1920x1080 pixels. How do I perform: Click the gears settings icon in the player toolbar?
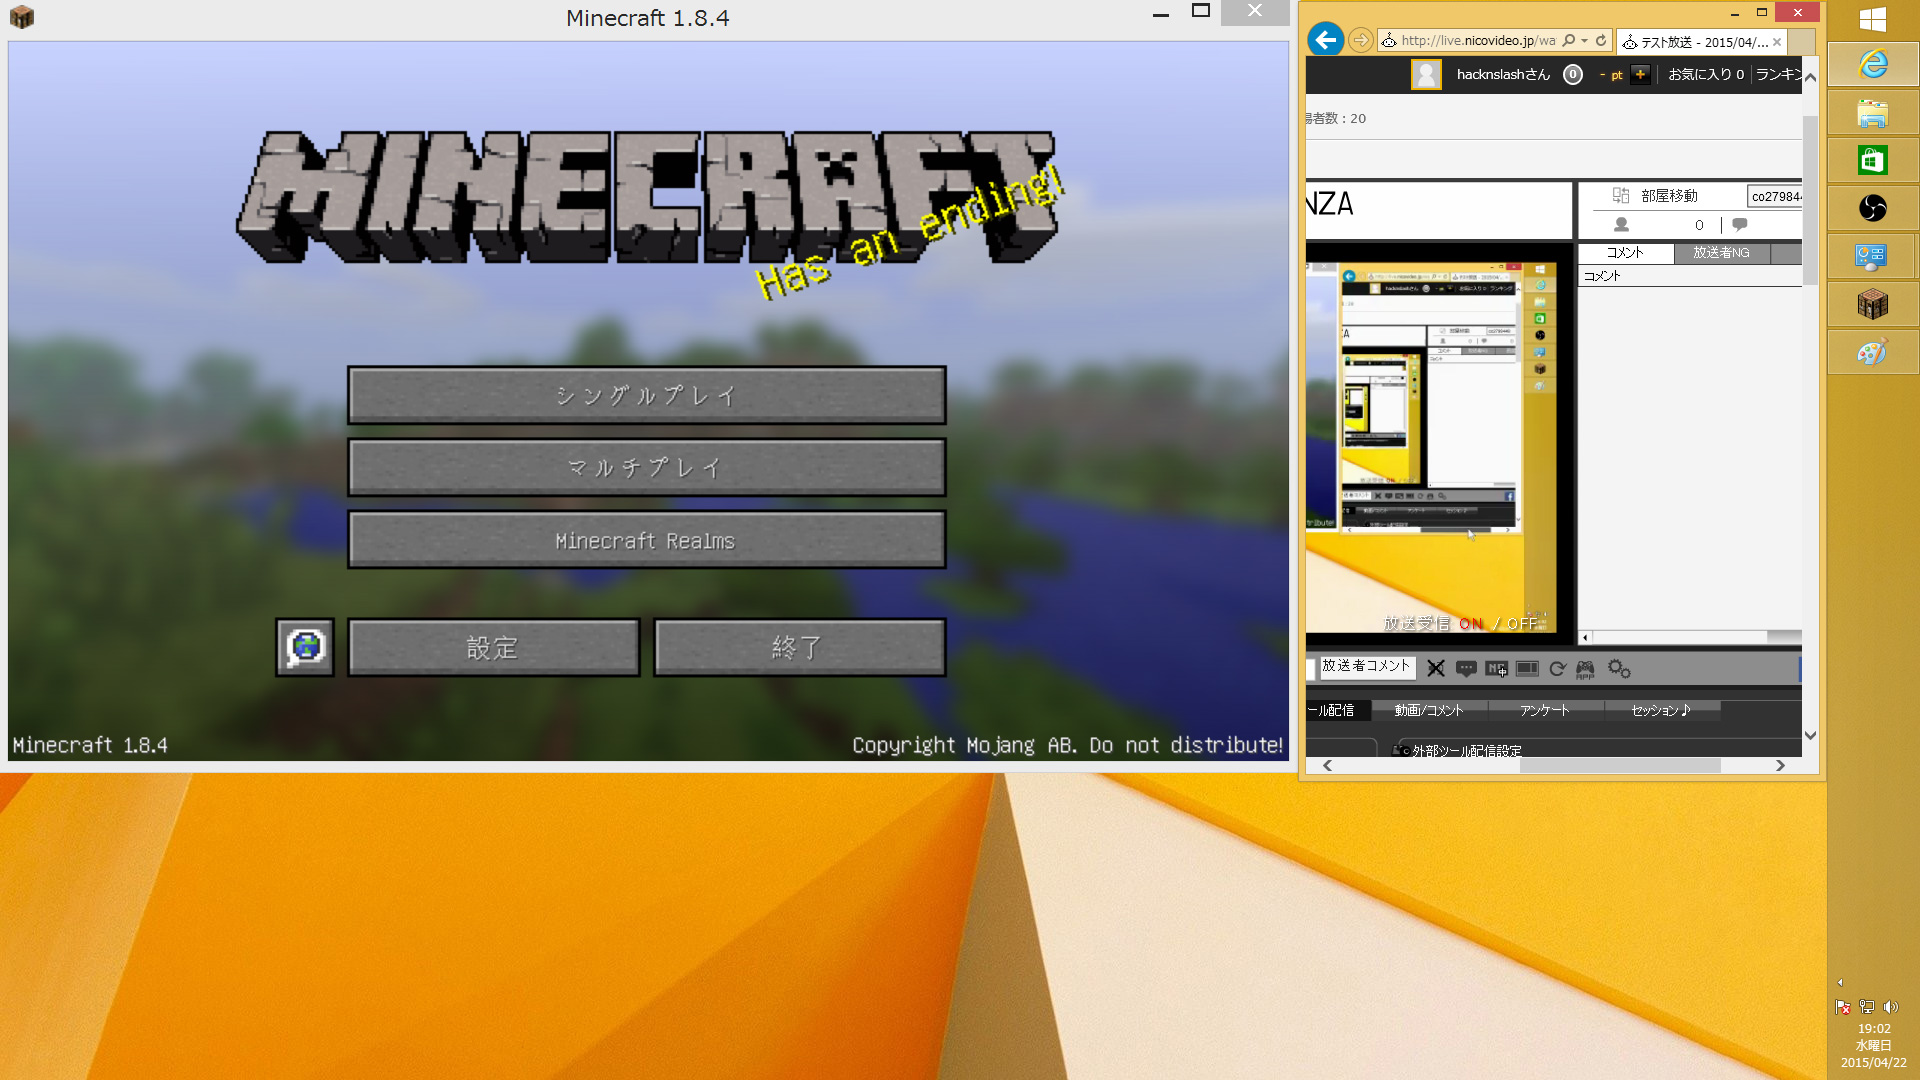pos(1618,669)
